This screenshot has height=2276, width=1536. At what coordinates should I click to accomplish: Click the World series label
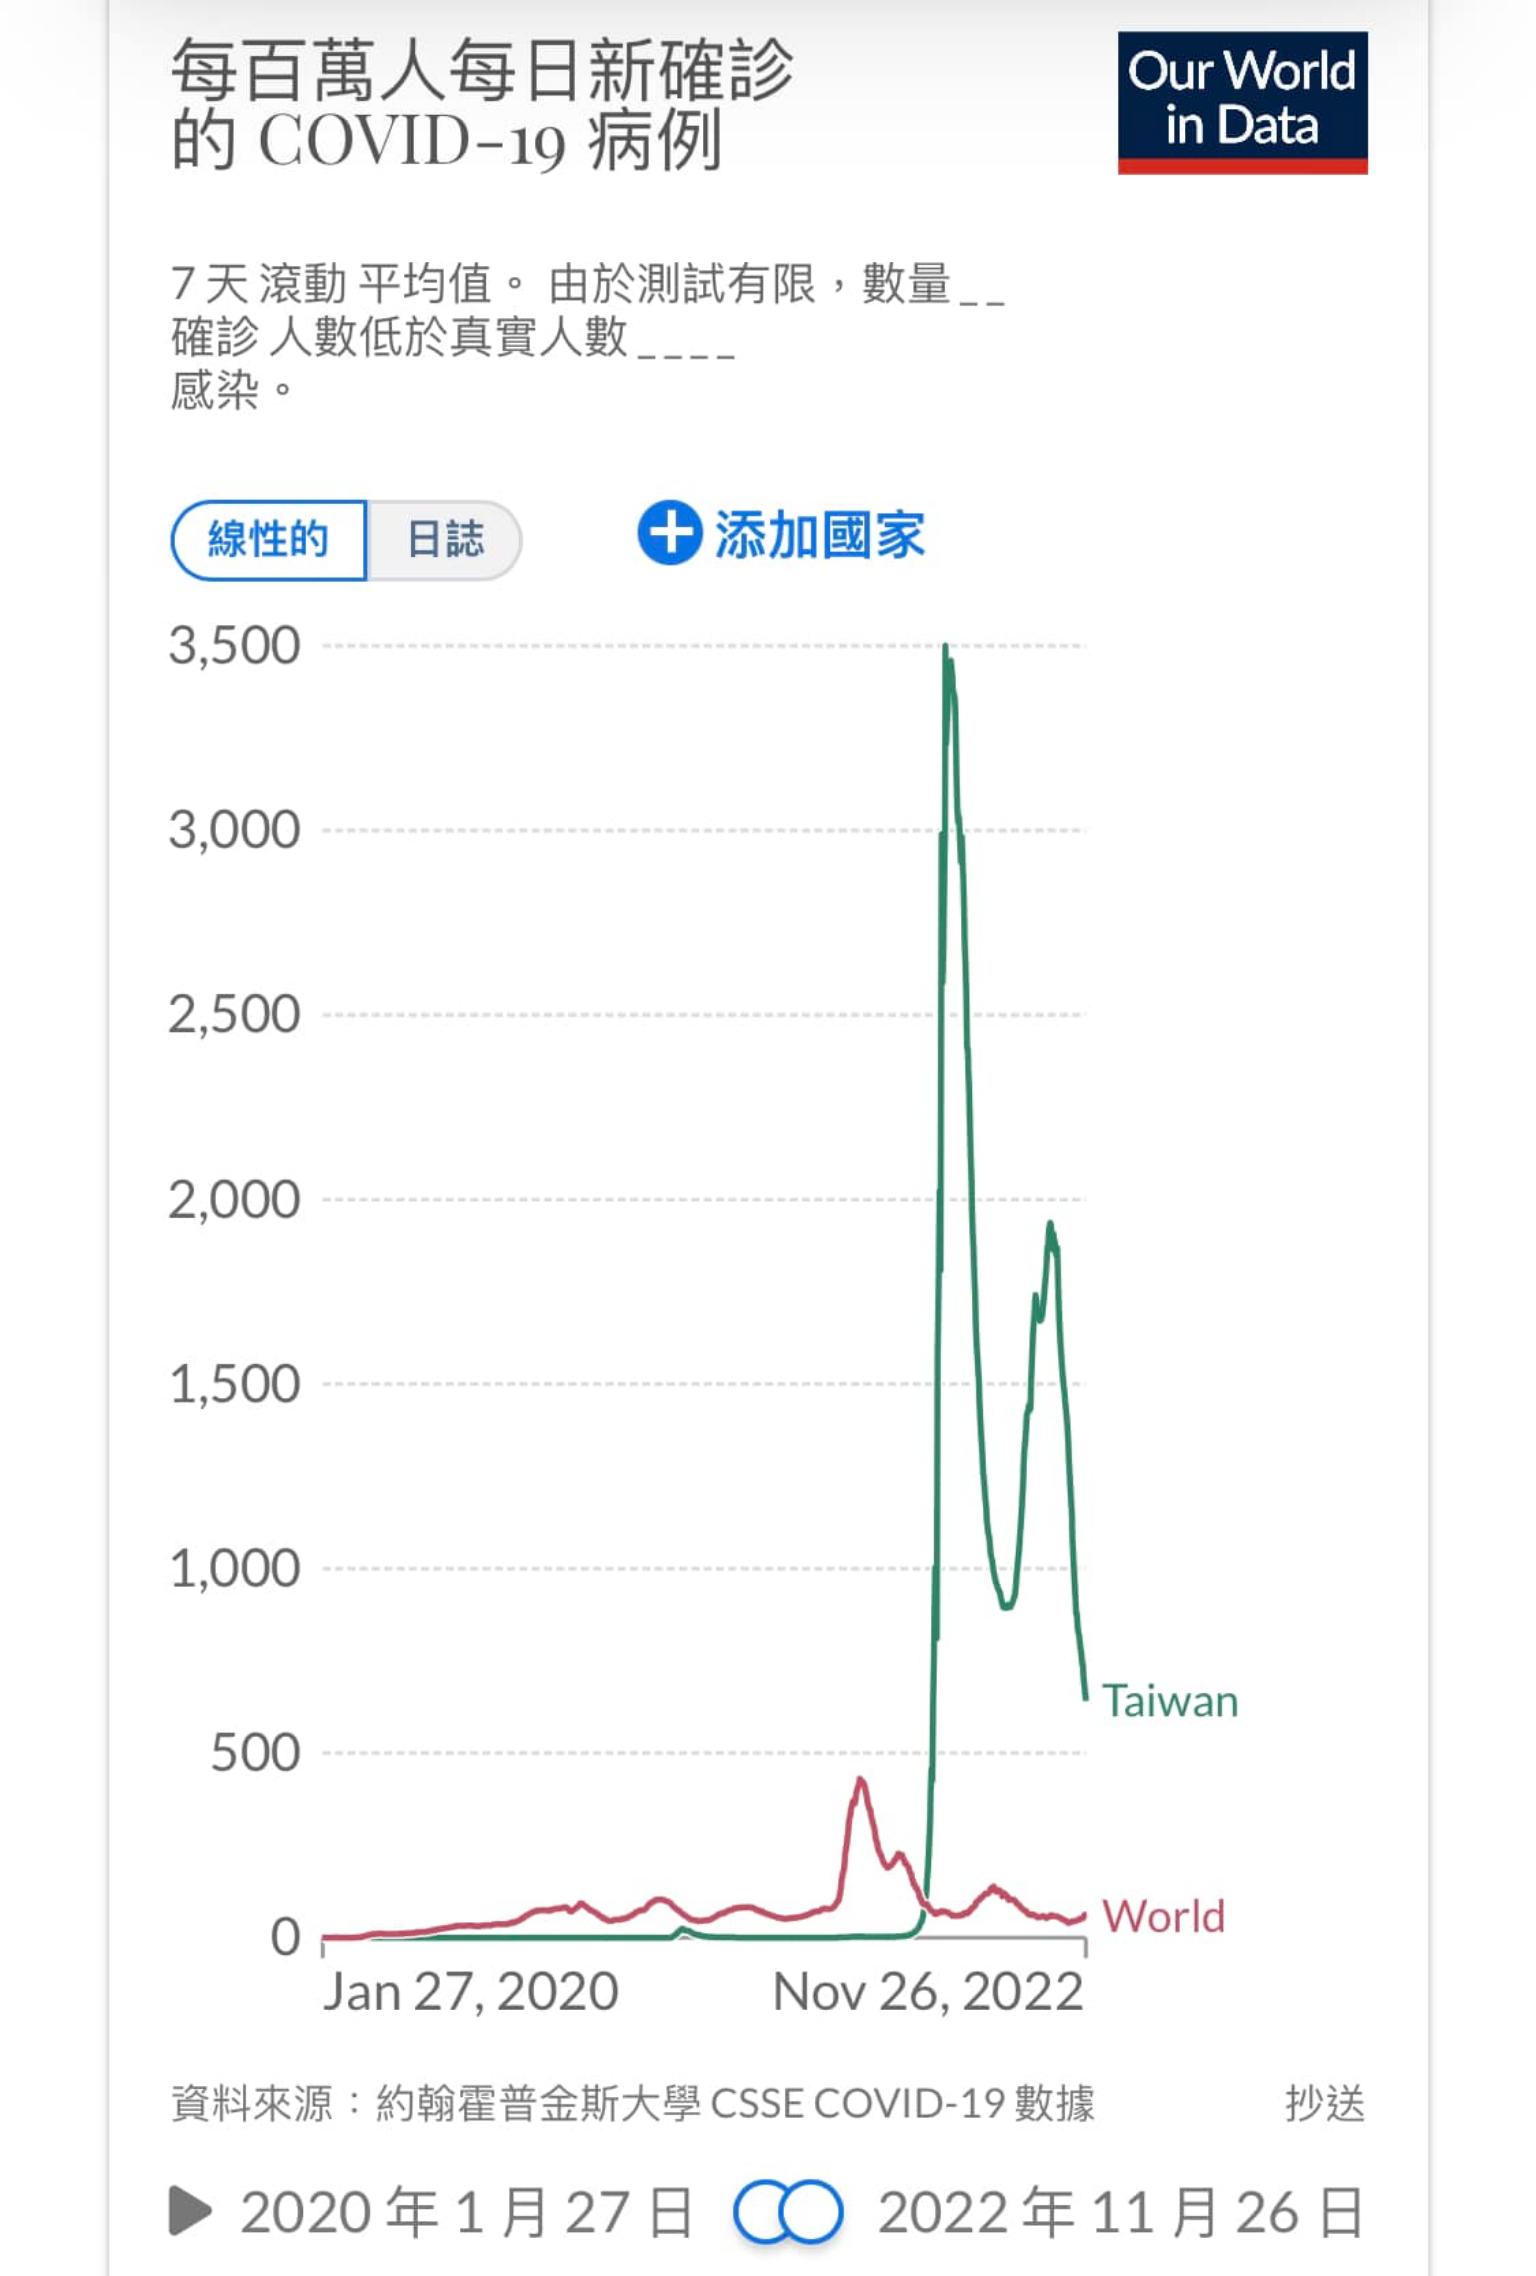point(1163,1916)
